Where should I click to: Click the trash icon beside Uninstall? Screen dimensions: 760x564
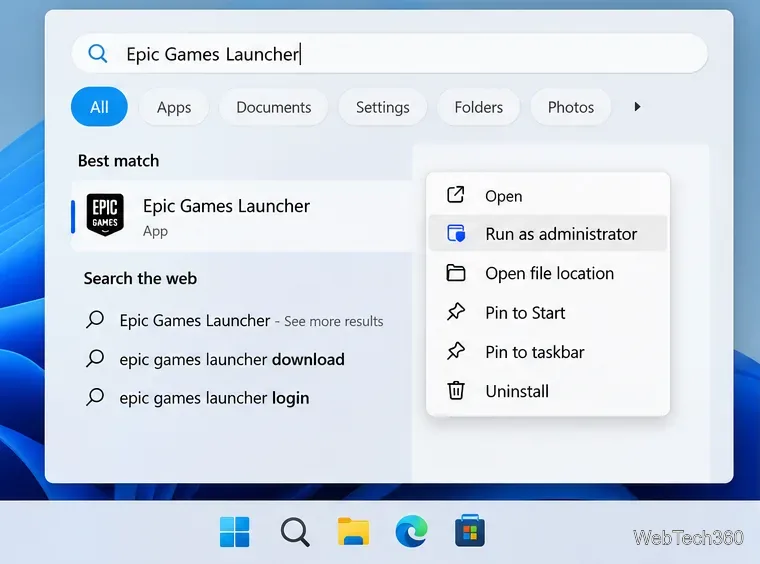(456, 390)
